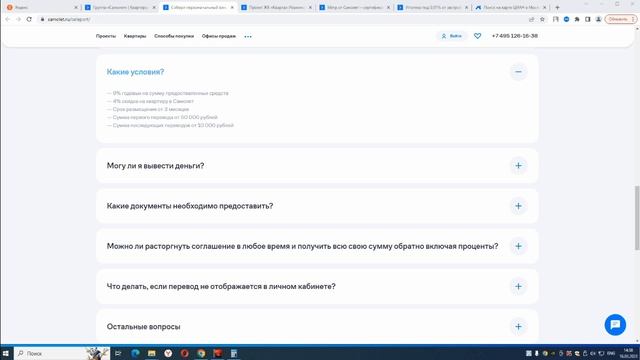
Task: Switch to the «Ипотека под 0,01%» browser tab
Action: pos(433,7)
